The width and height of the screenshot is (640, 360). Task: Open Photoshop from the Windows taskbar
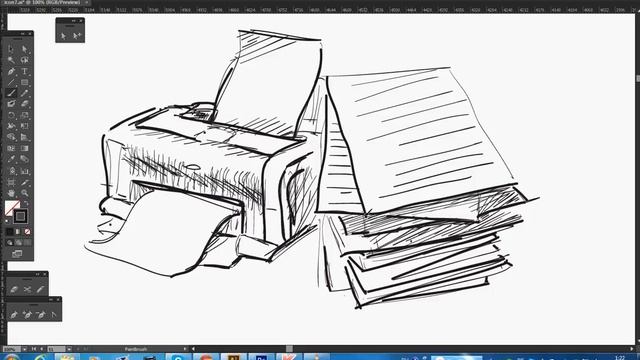coord(261,357)
